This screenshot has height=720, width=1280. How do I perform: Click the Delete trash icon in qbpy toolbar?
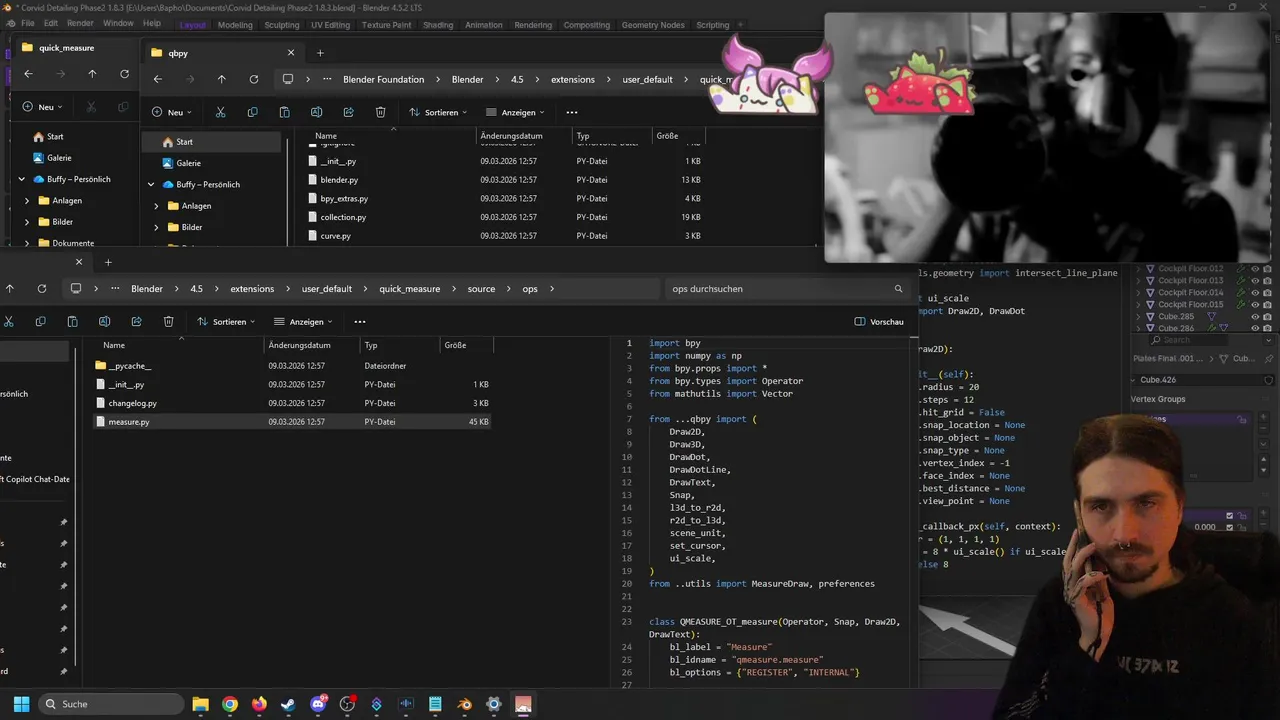[380, 112]
